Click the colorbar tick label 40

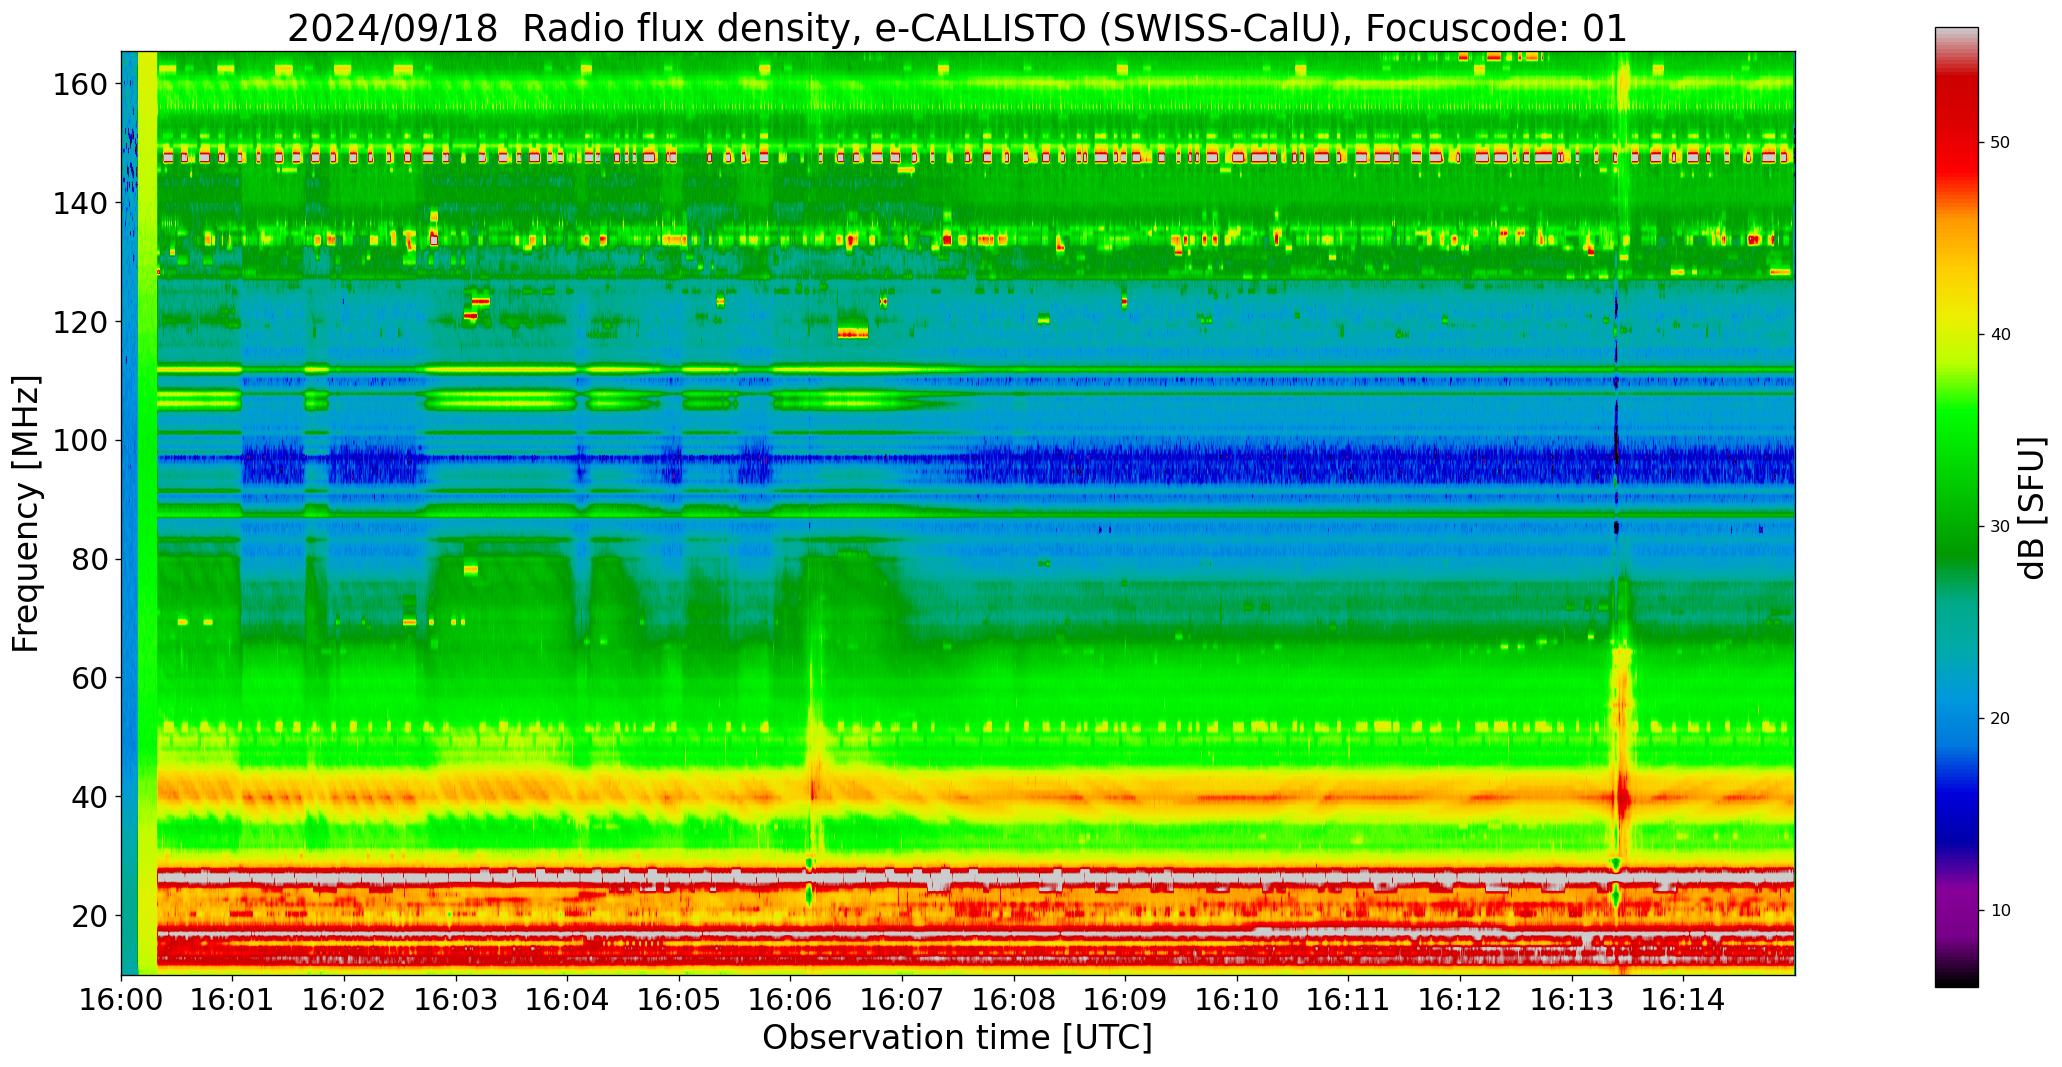coord(2000,335)
